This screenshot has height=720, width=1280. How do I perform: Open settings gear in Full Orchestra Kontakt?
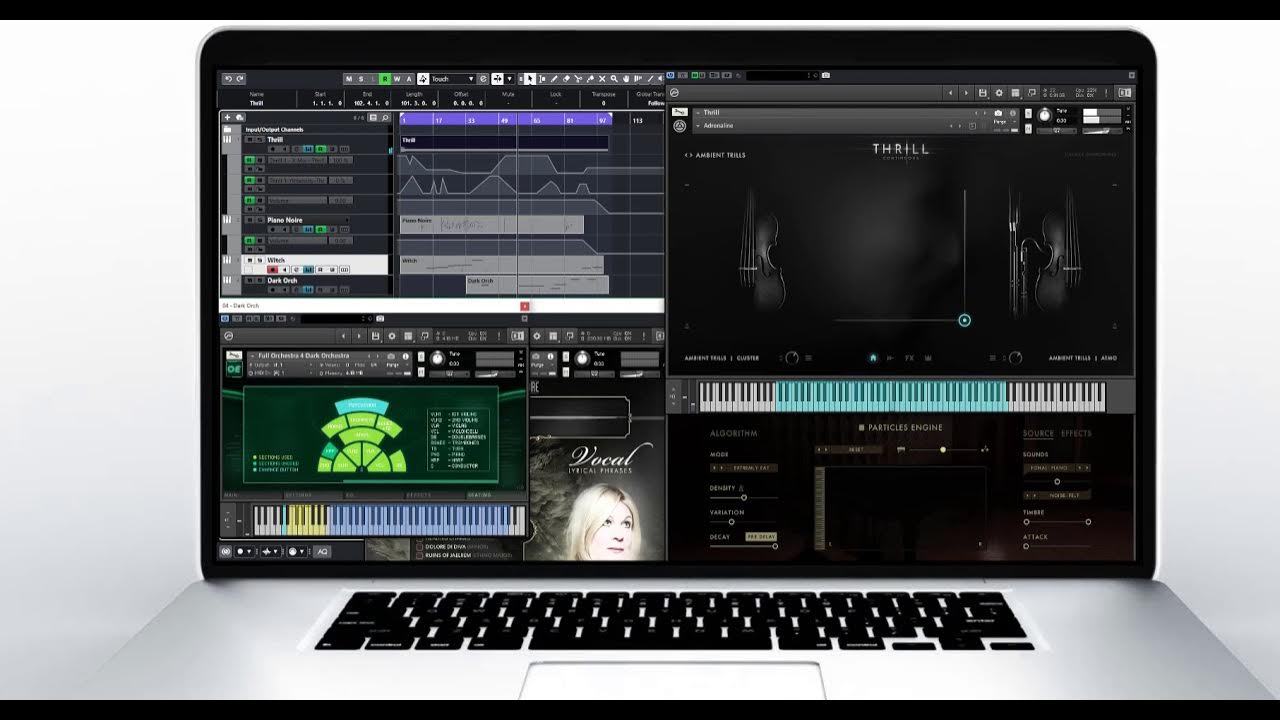392,336
